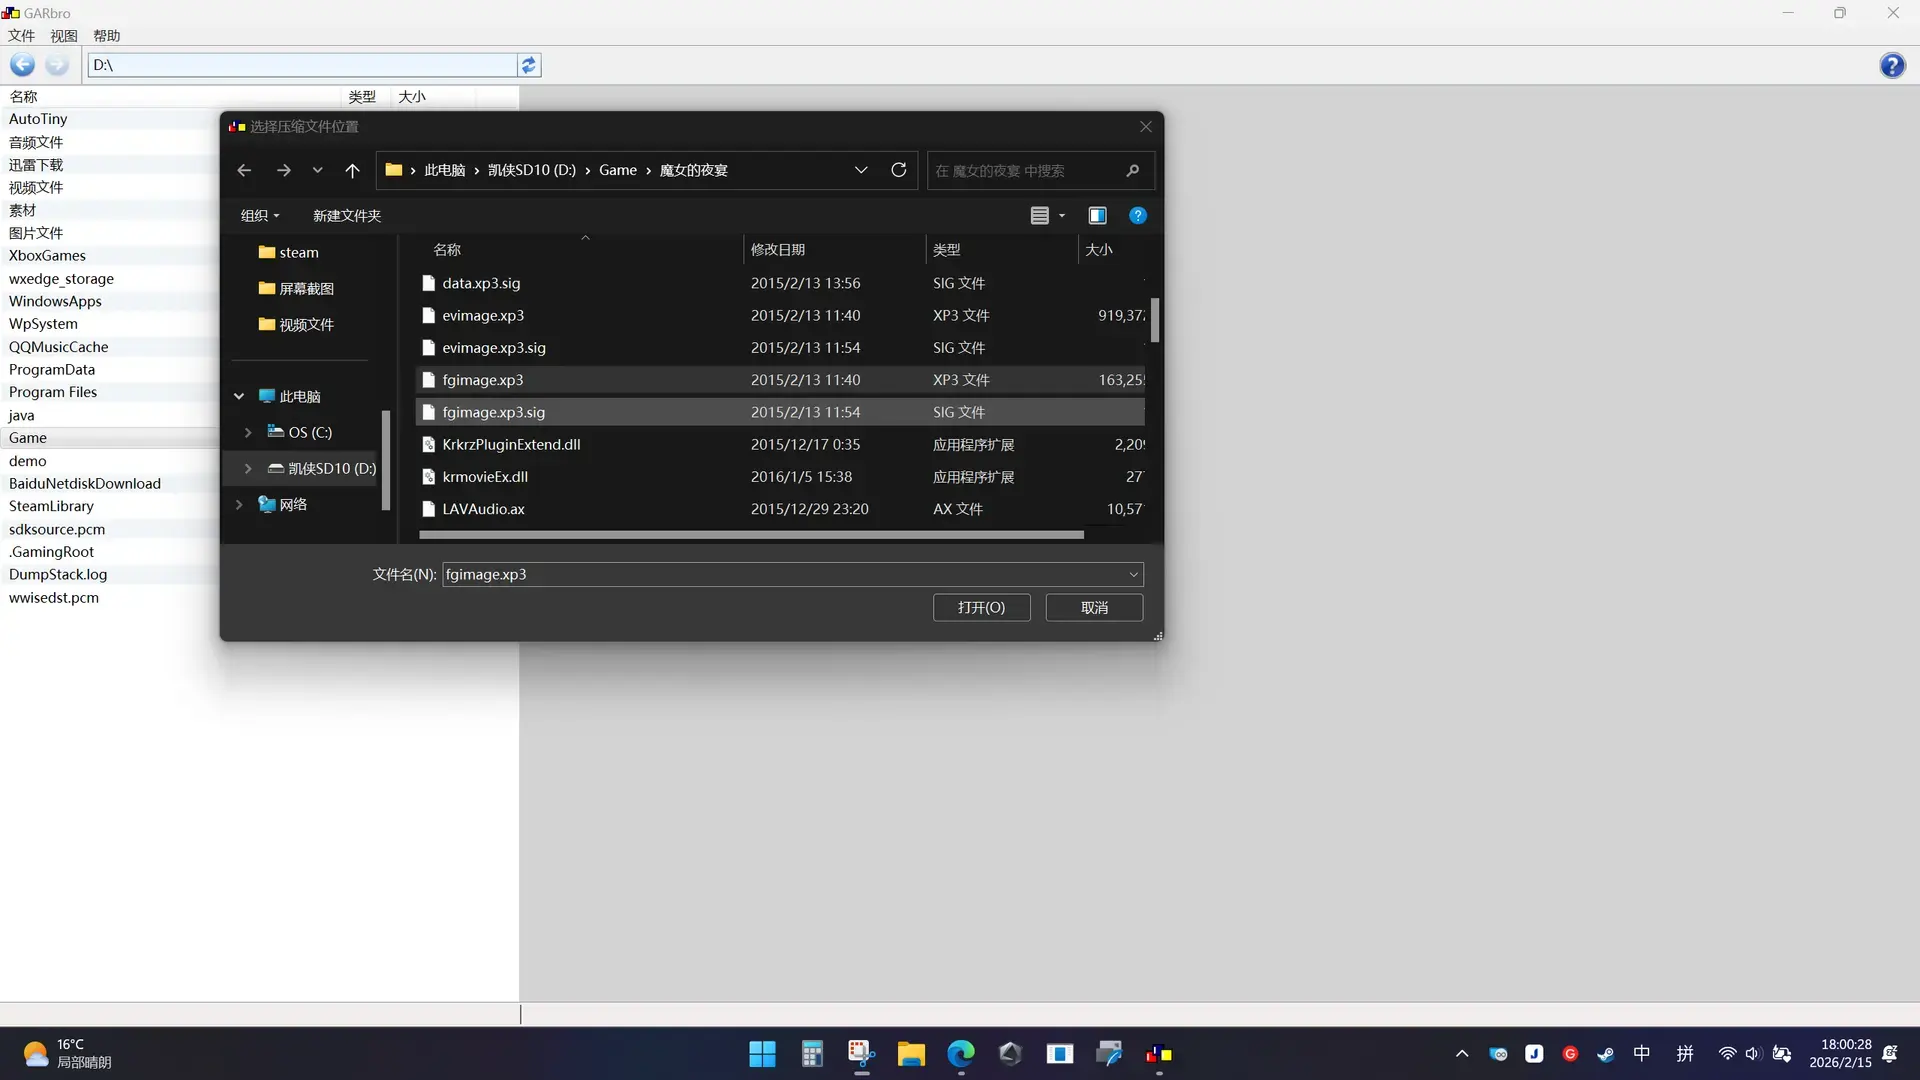Viewport: 1920px width, 1080px height.
Task: Open GARbro help question-mark icon
Action: pyautogui.click(x=1892, y=65)
